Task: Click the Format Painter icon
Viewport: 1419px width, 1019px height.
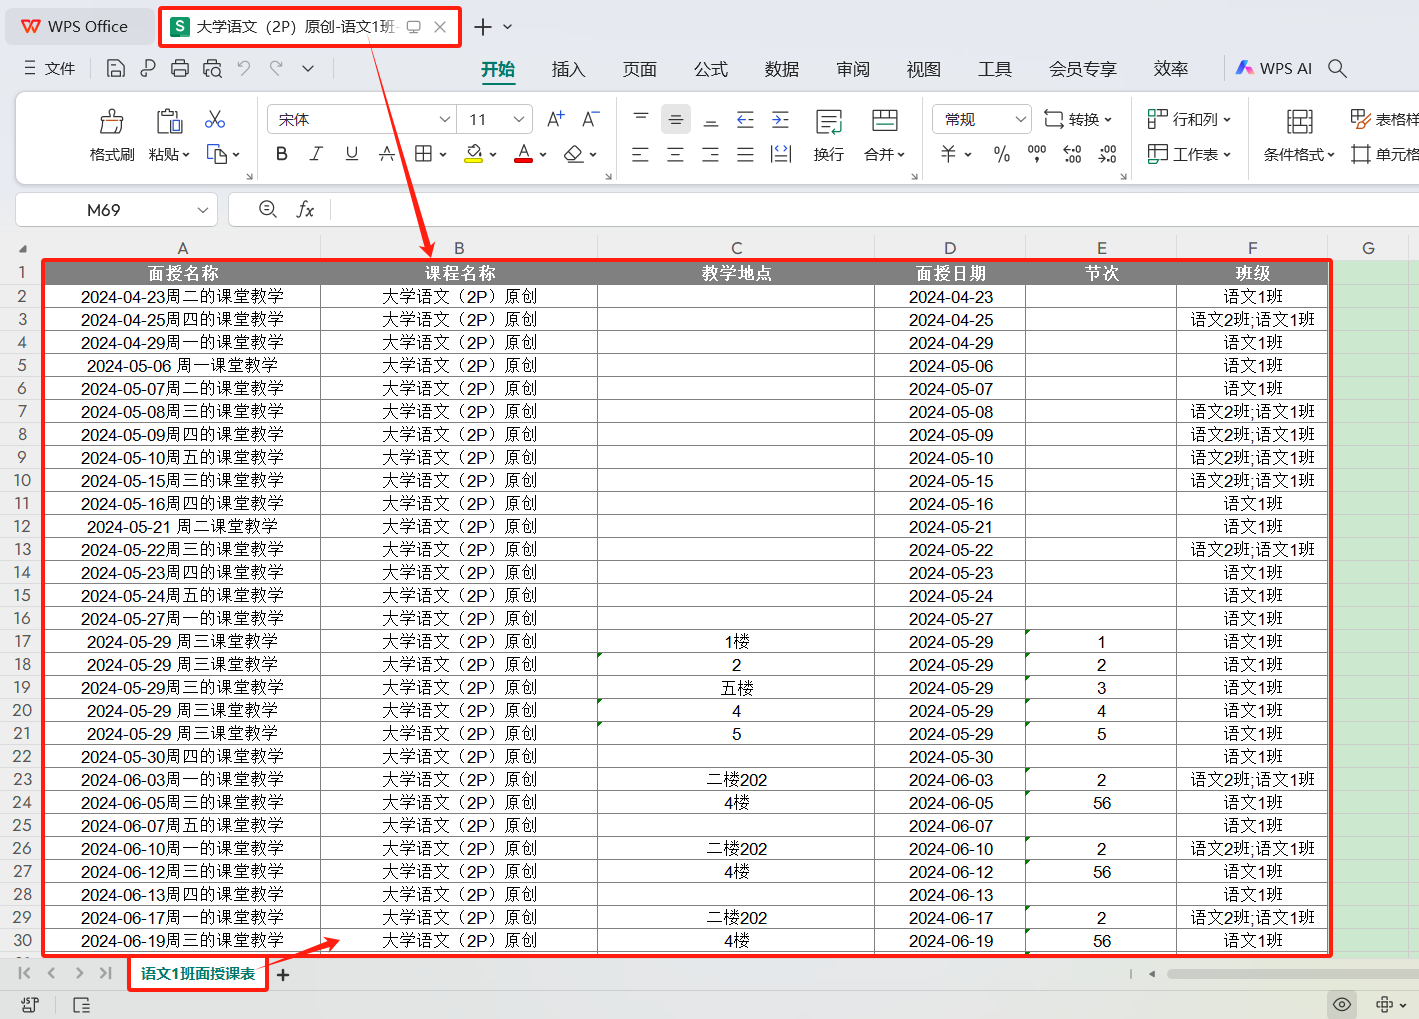Action: (x=111, y=122)
